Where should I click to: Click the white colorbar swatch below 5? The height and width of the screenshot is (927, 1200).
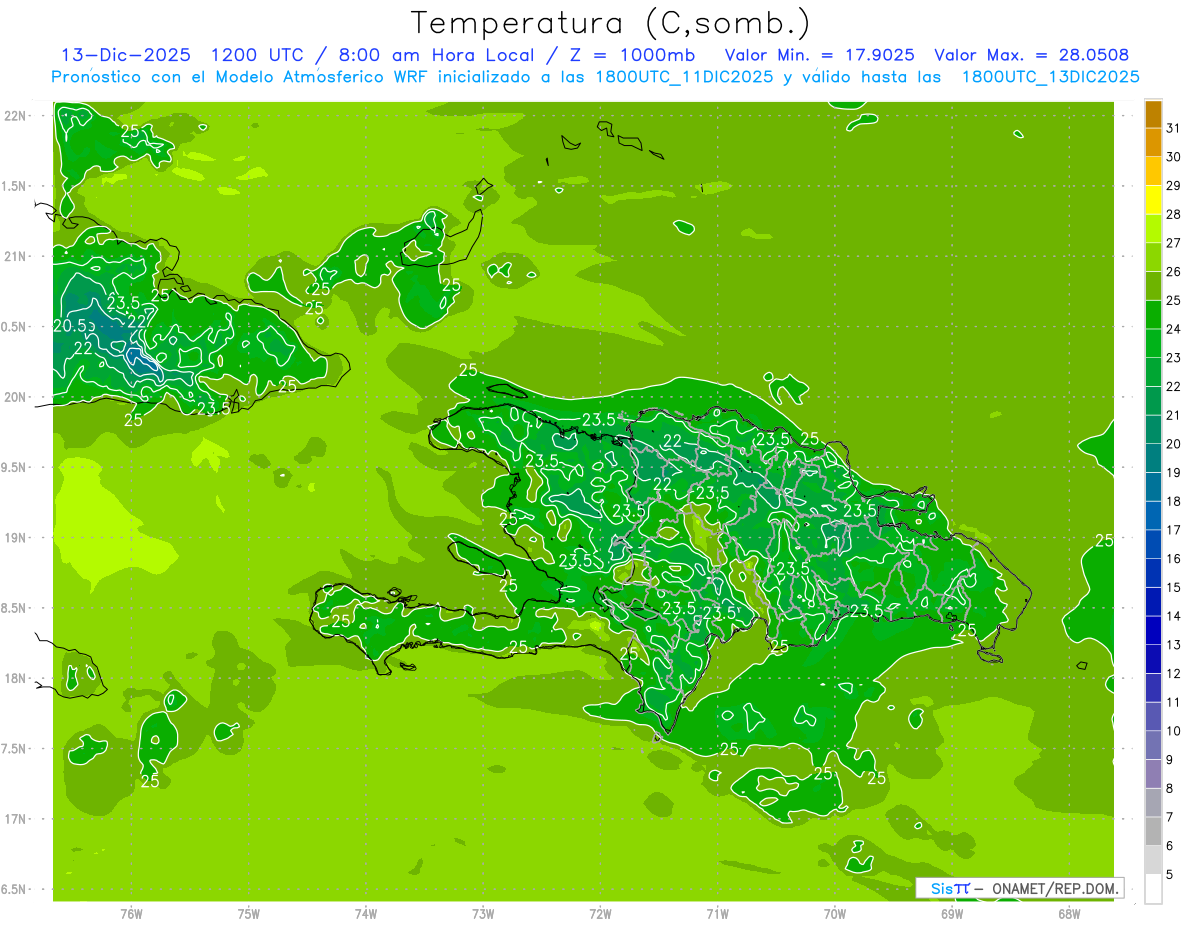[1153, 888]
